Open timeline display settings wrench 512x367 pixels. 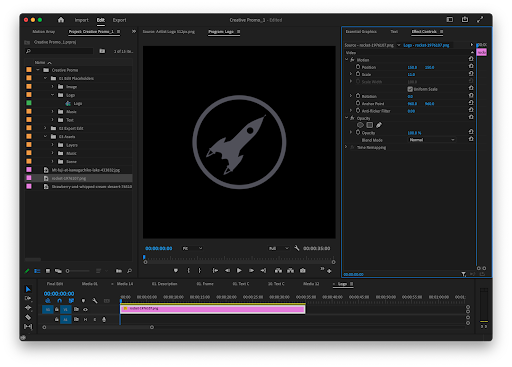tap(95, 301)
